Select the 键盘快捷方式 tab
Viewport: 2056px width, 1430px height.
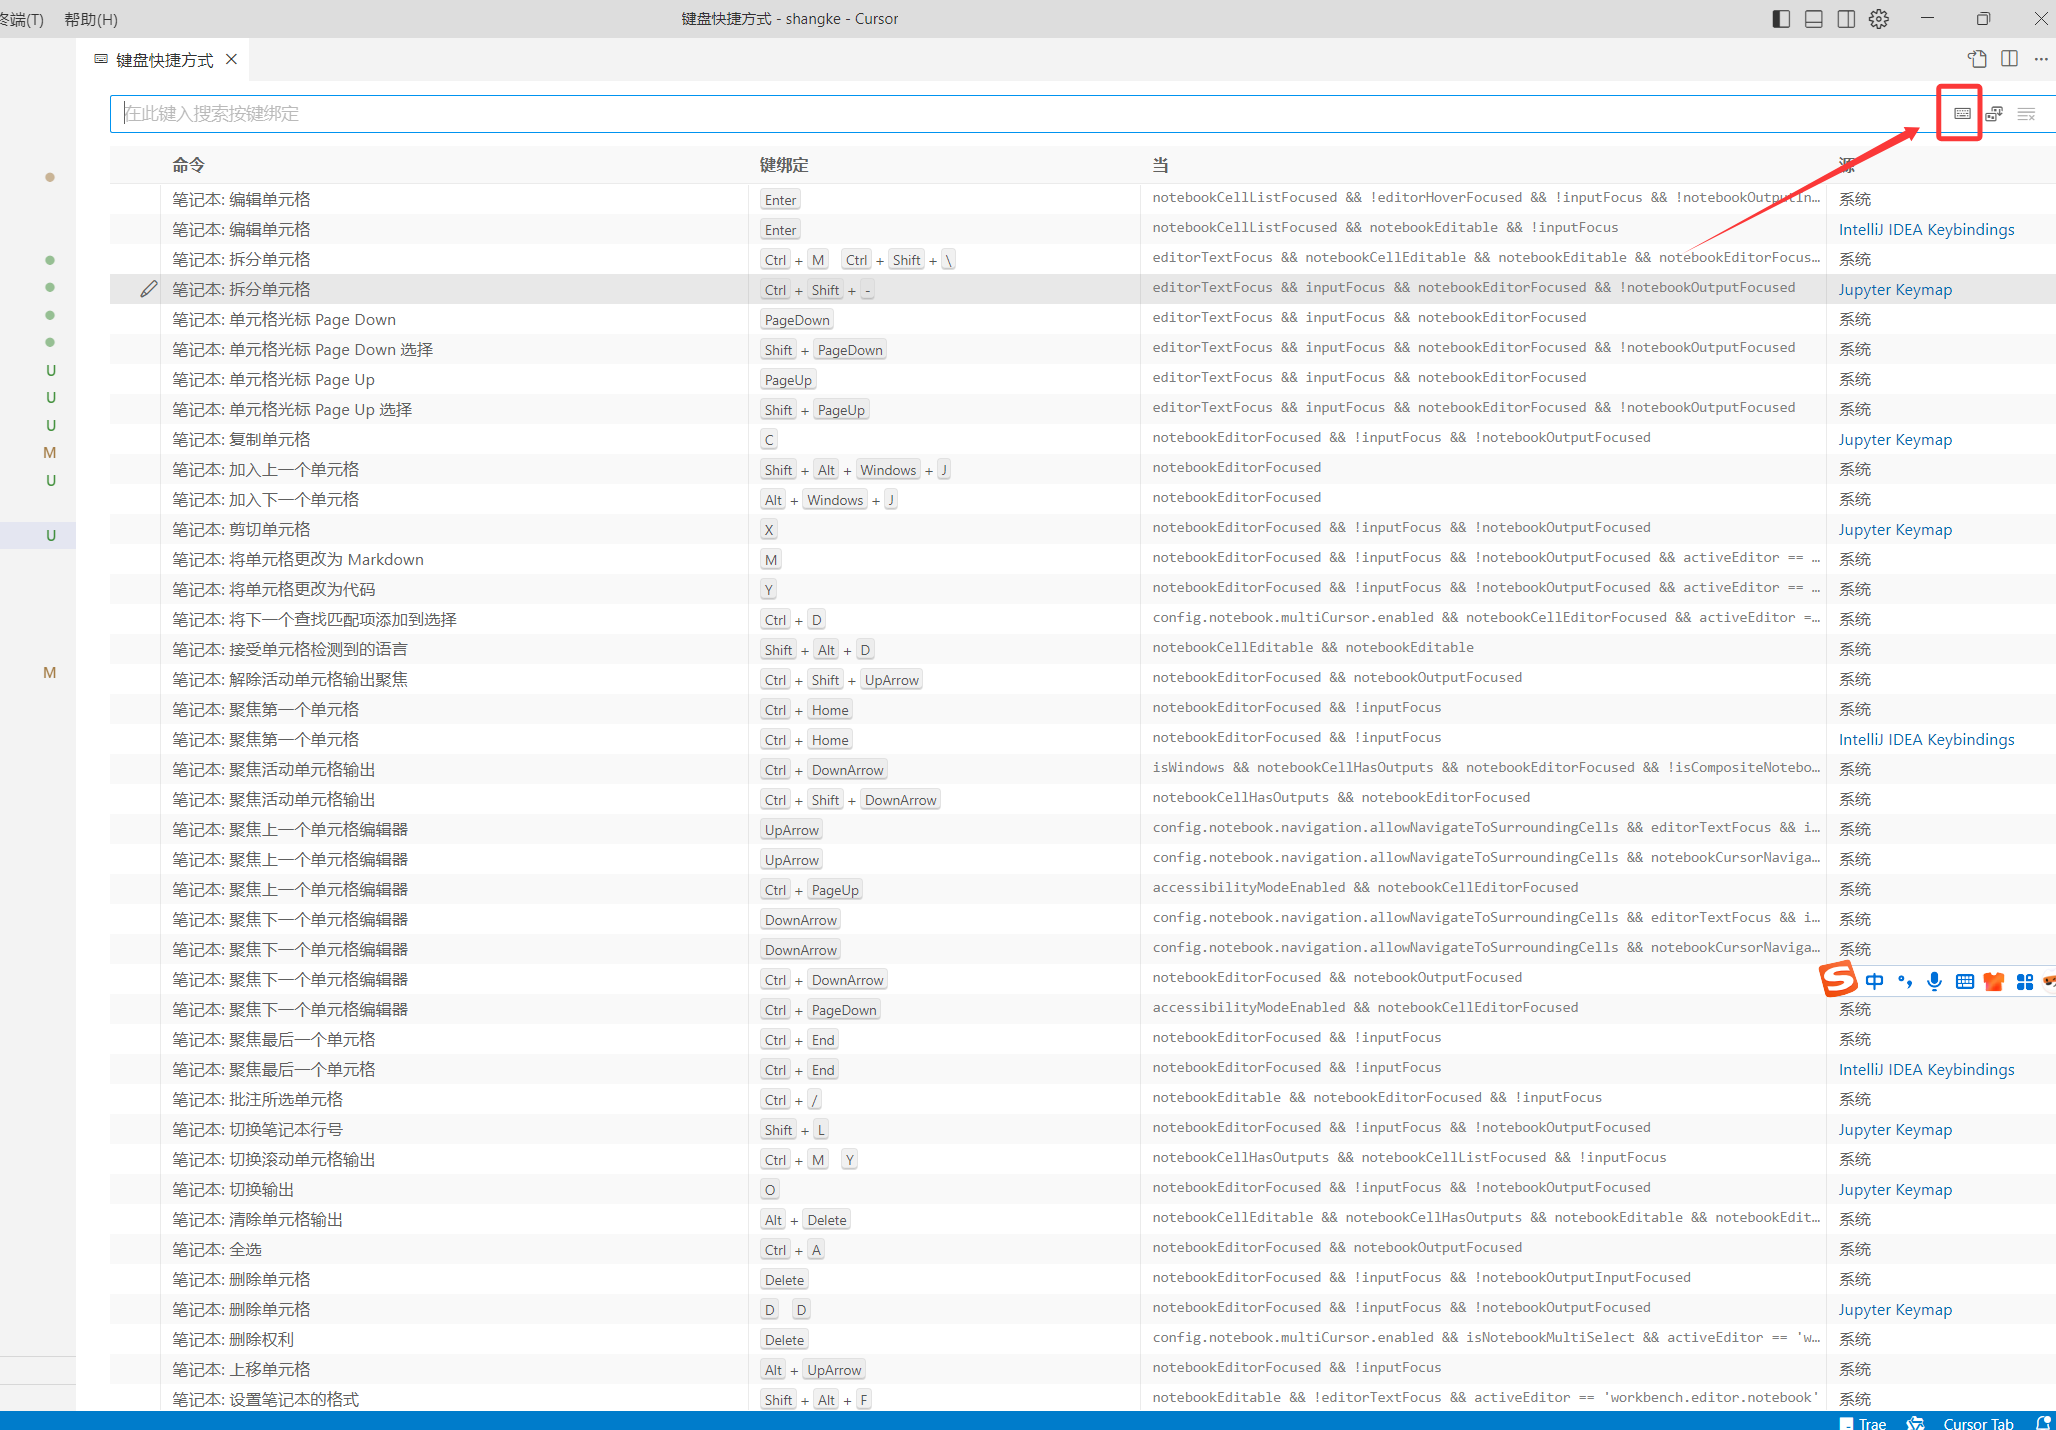pos(164,60)
